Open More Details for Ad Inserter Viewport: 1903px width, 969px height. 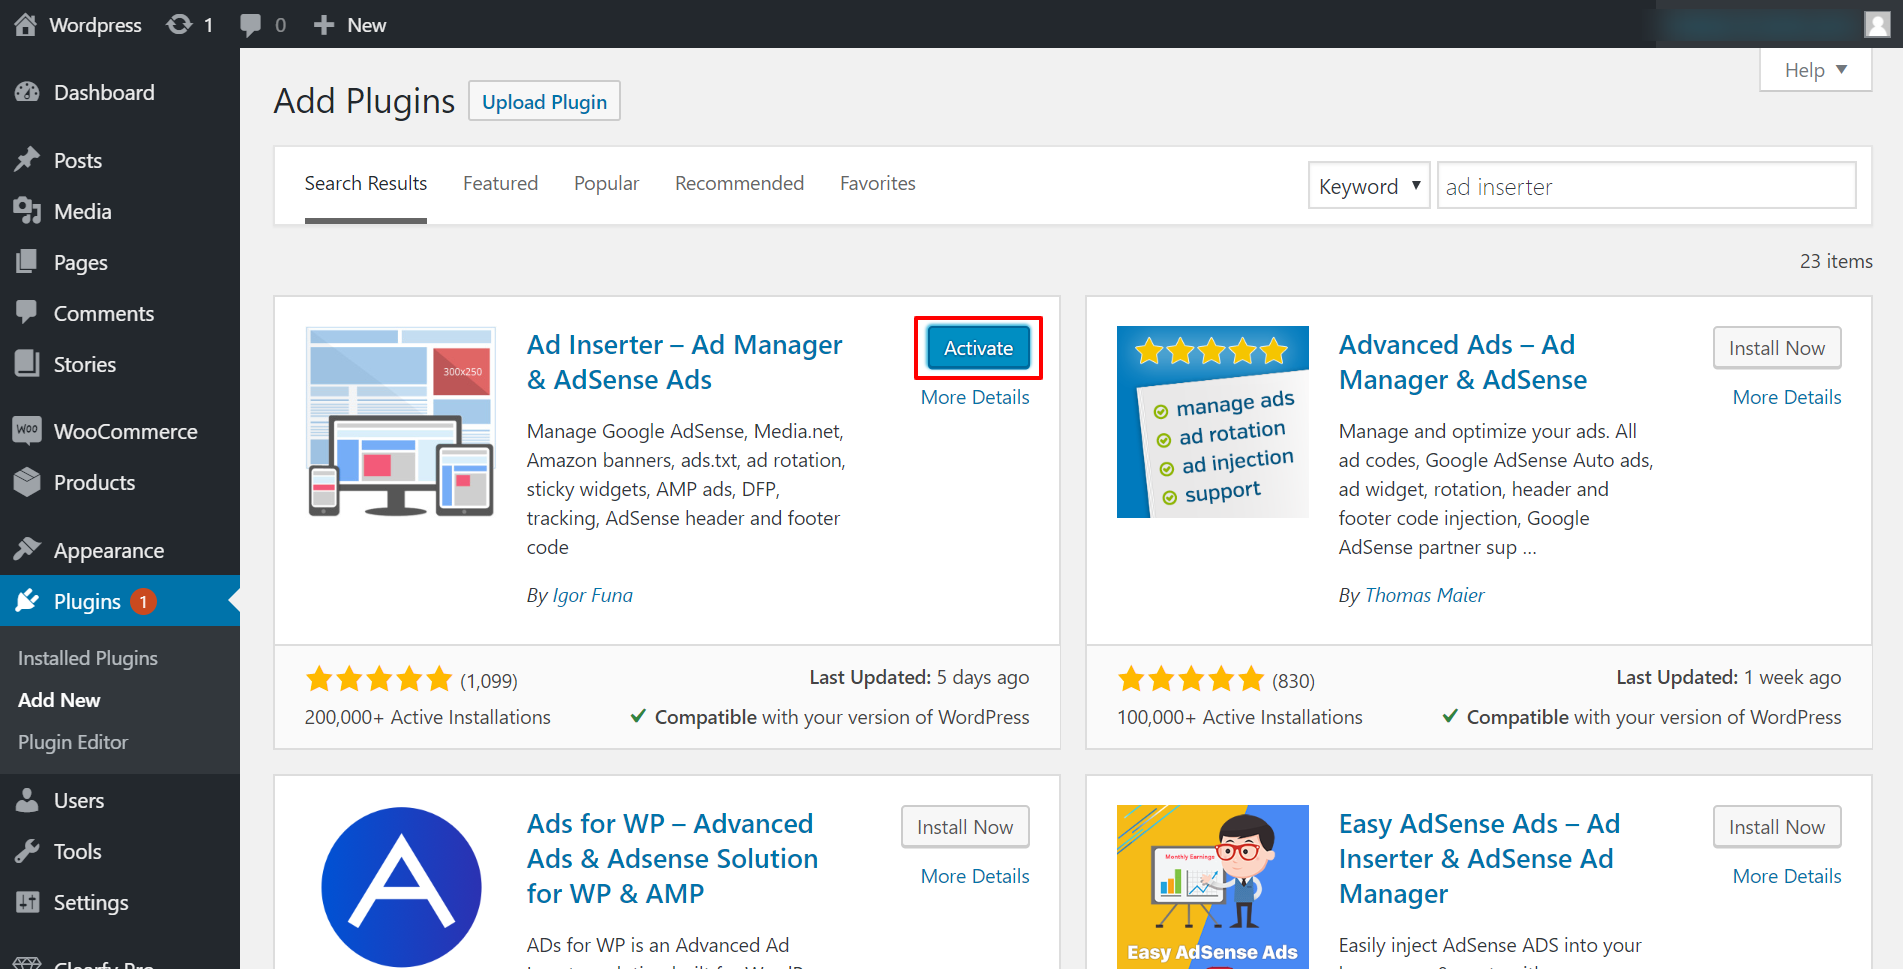(975, 397)
